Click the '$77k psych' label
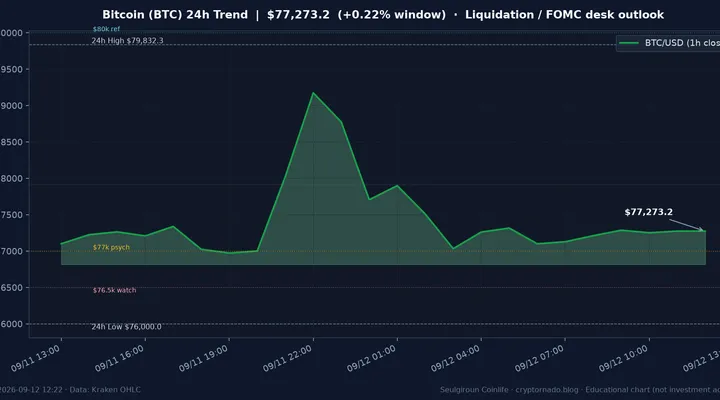Image resolution: width=720 pixels, height=400 pixels. click(x=111, y=247)
